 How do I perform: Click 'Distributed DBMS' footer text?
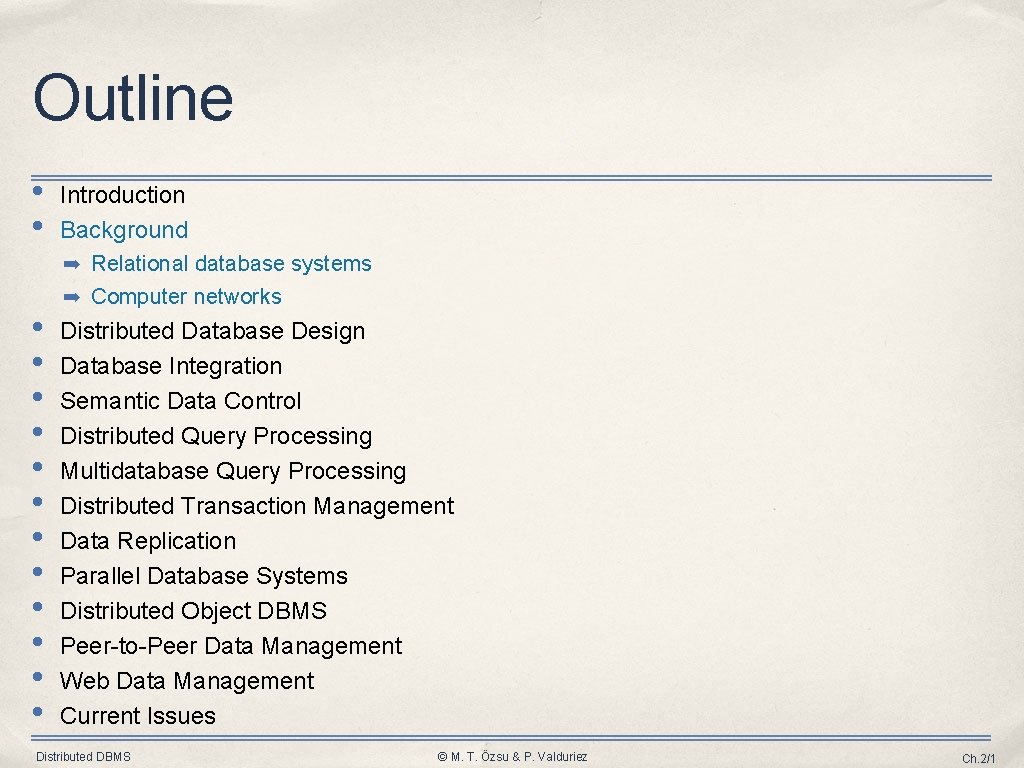click(x=84, y=757)
